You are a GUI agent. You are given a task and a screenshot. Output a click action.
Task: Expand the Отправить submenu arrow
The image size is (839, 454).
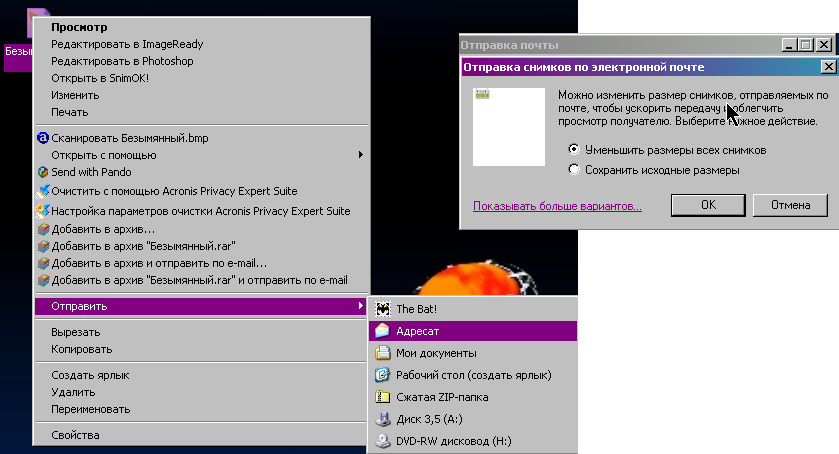(360, 305)
